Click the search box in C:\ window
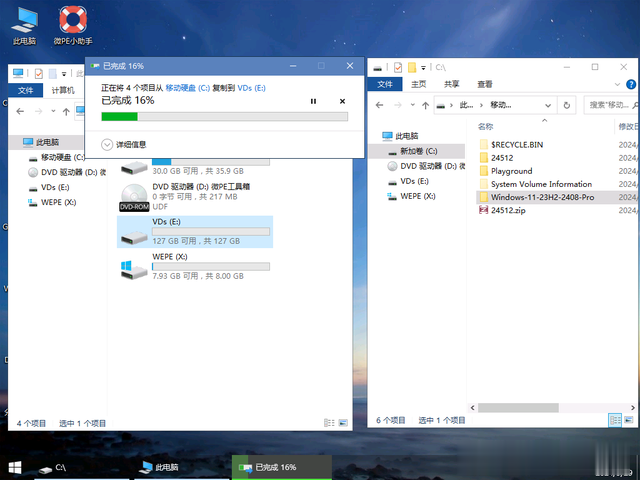Image resolution: width=640 pixels, height=480 pixels. click(611, 105)
